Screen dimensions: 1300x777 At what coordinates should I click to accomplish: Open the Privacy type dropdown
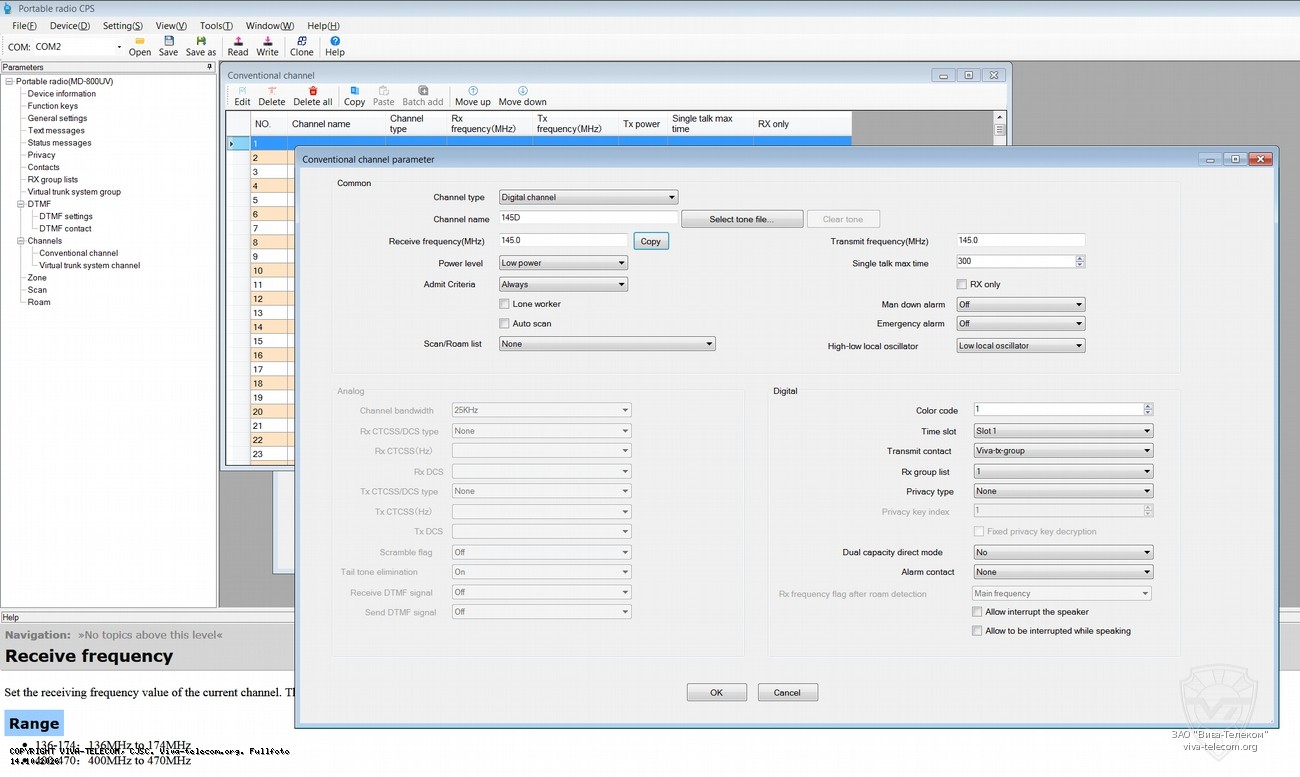coord(1063,491)
